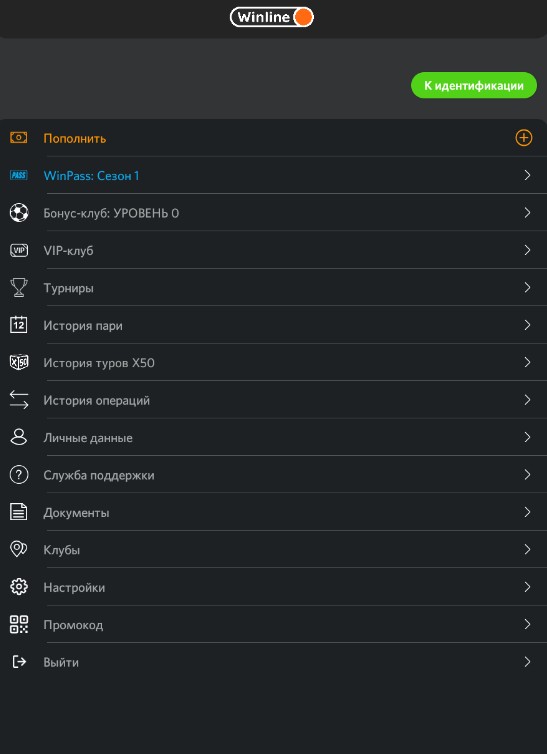547x754 pixels.
Task: Click the person Личные данные icon
Action: click(x=19, y=437)
